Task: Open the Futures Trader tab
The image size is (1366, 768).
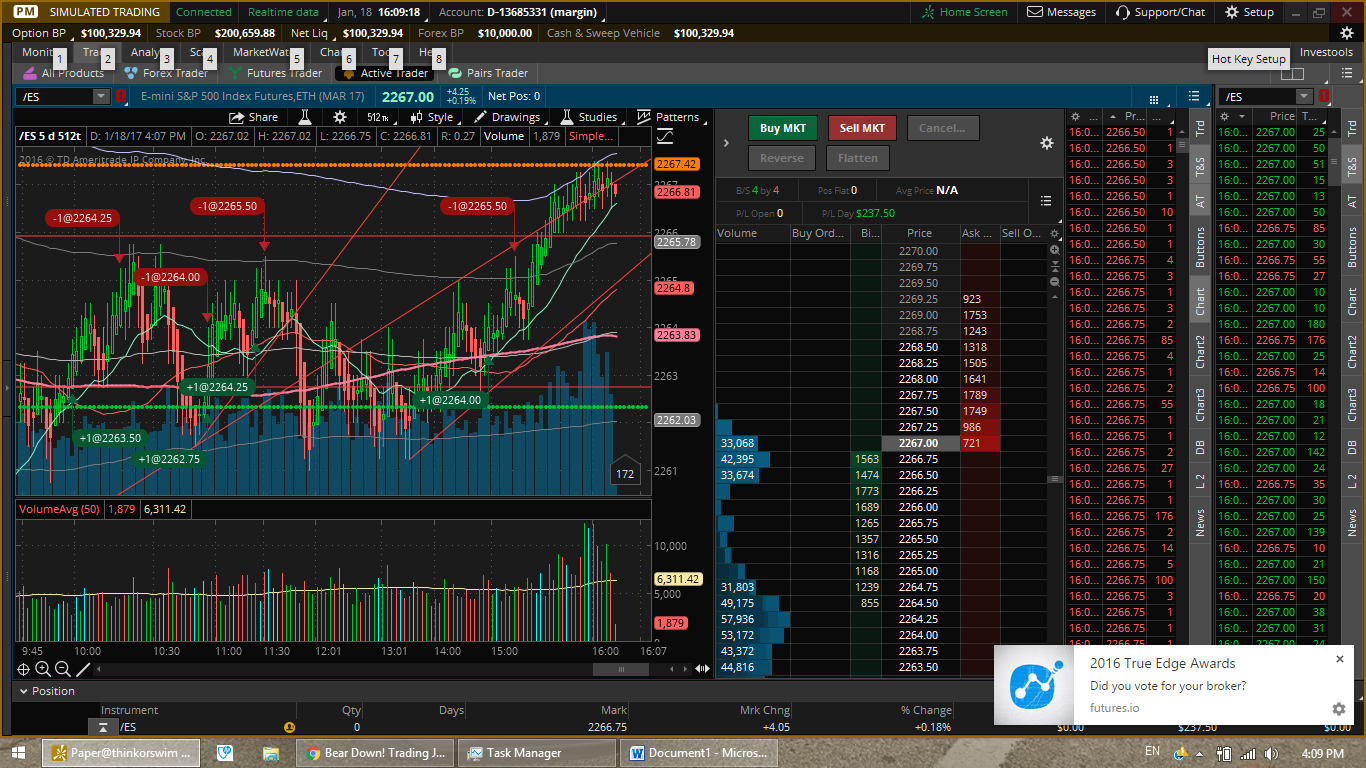Action: tap(275, 73)
